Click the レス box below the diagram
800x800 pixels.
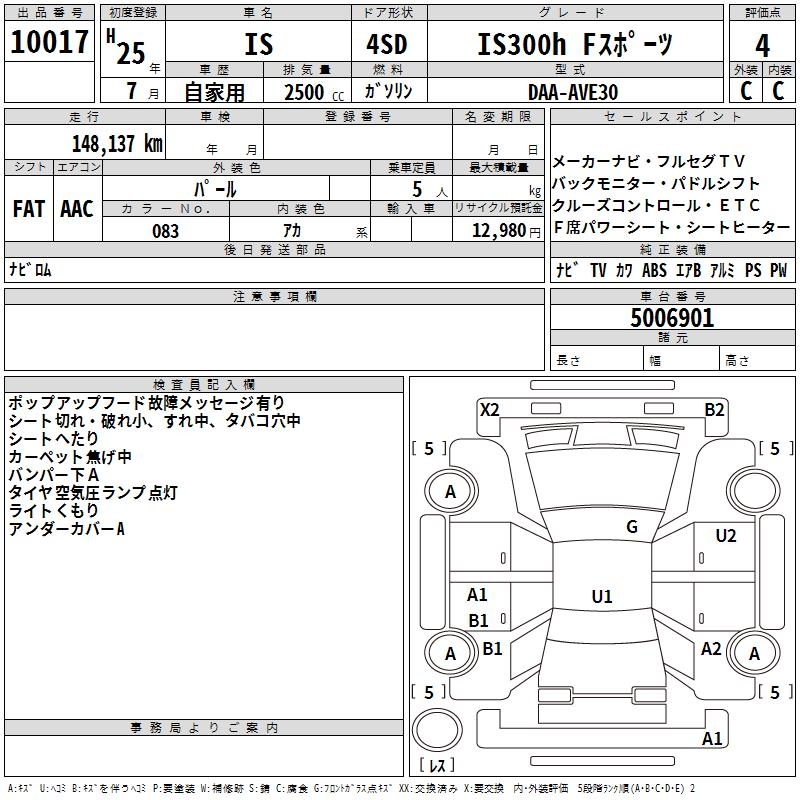click(441, 766)
